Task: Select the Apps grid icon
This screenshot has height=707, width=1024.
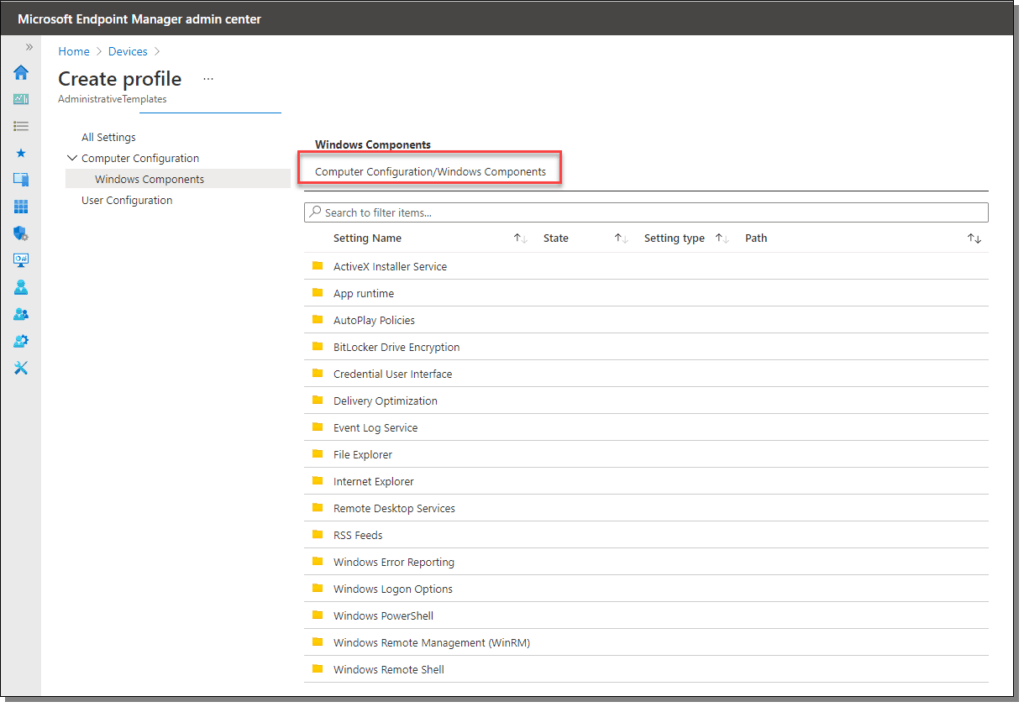Action: click(20, 205)
